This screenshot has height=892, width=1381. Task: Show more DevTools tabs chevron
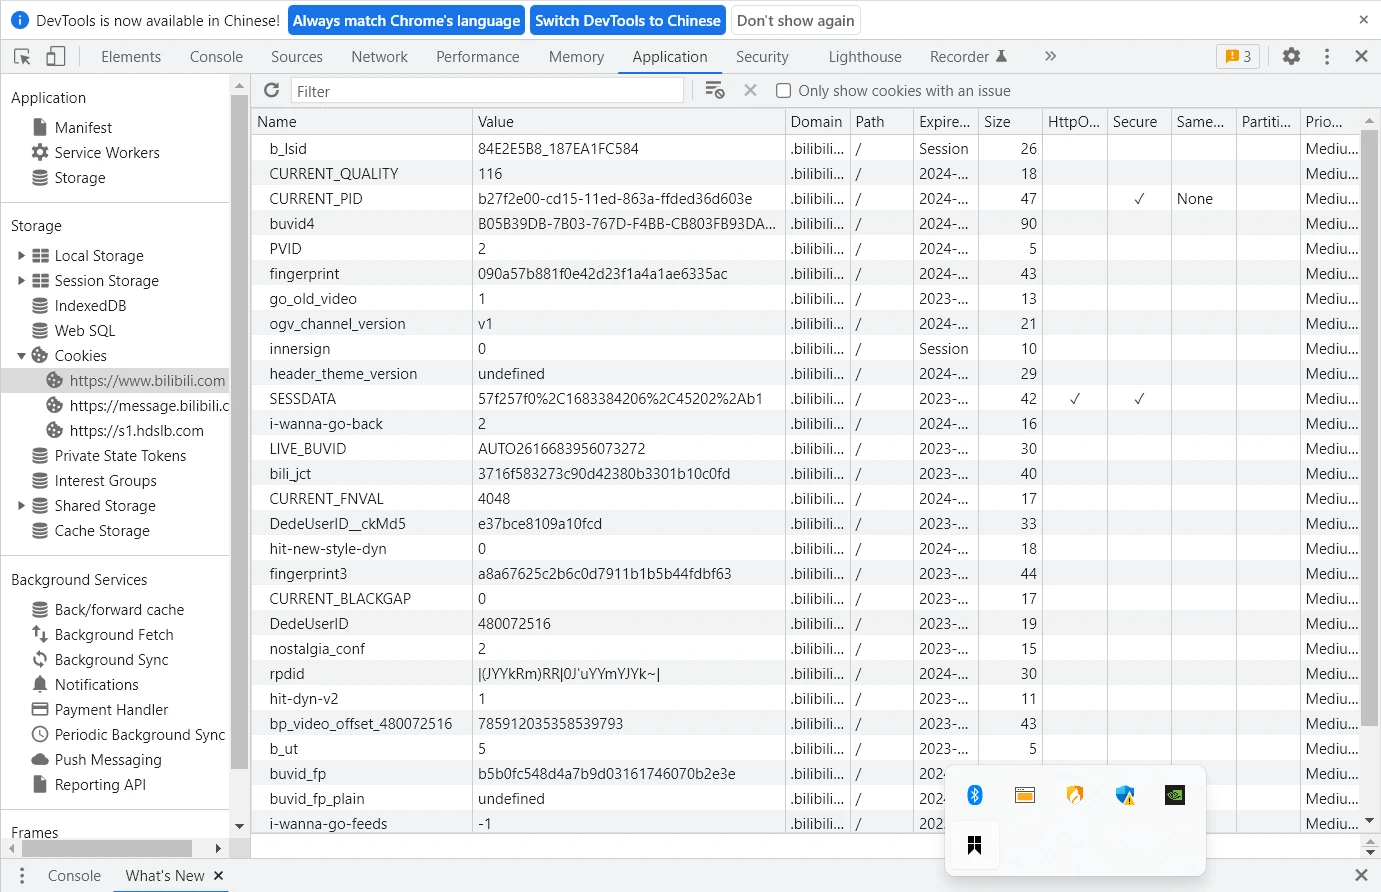1050,57
